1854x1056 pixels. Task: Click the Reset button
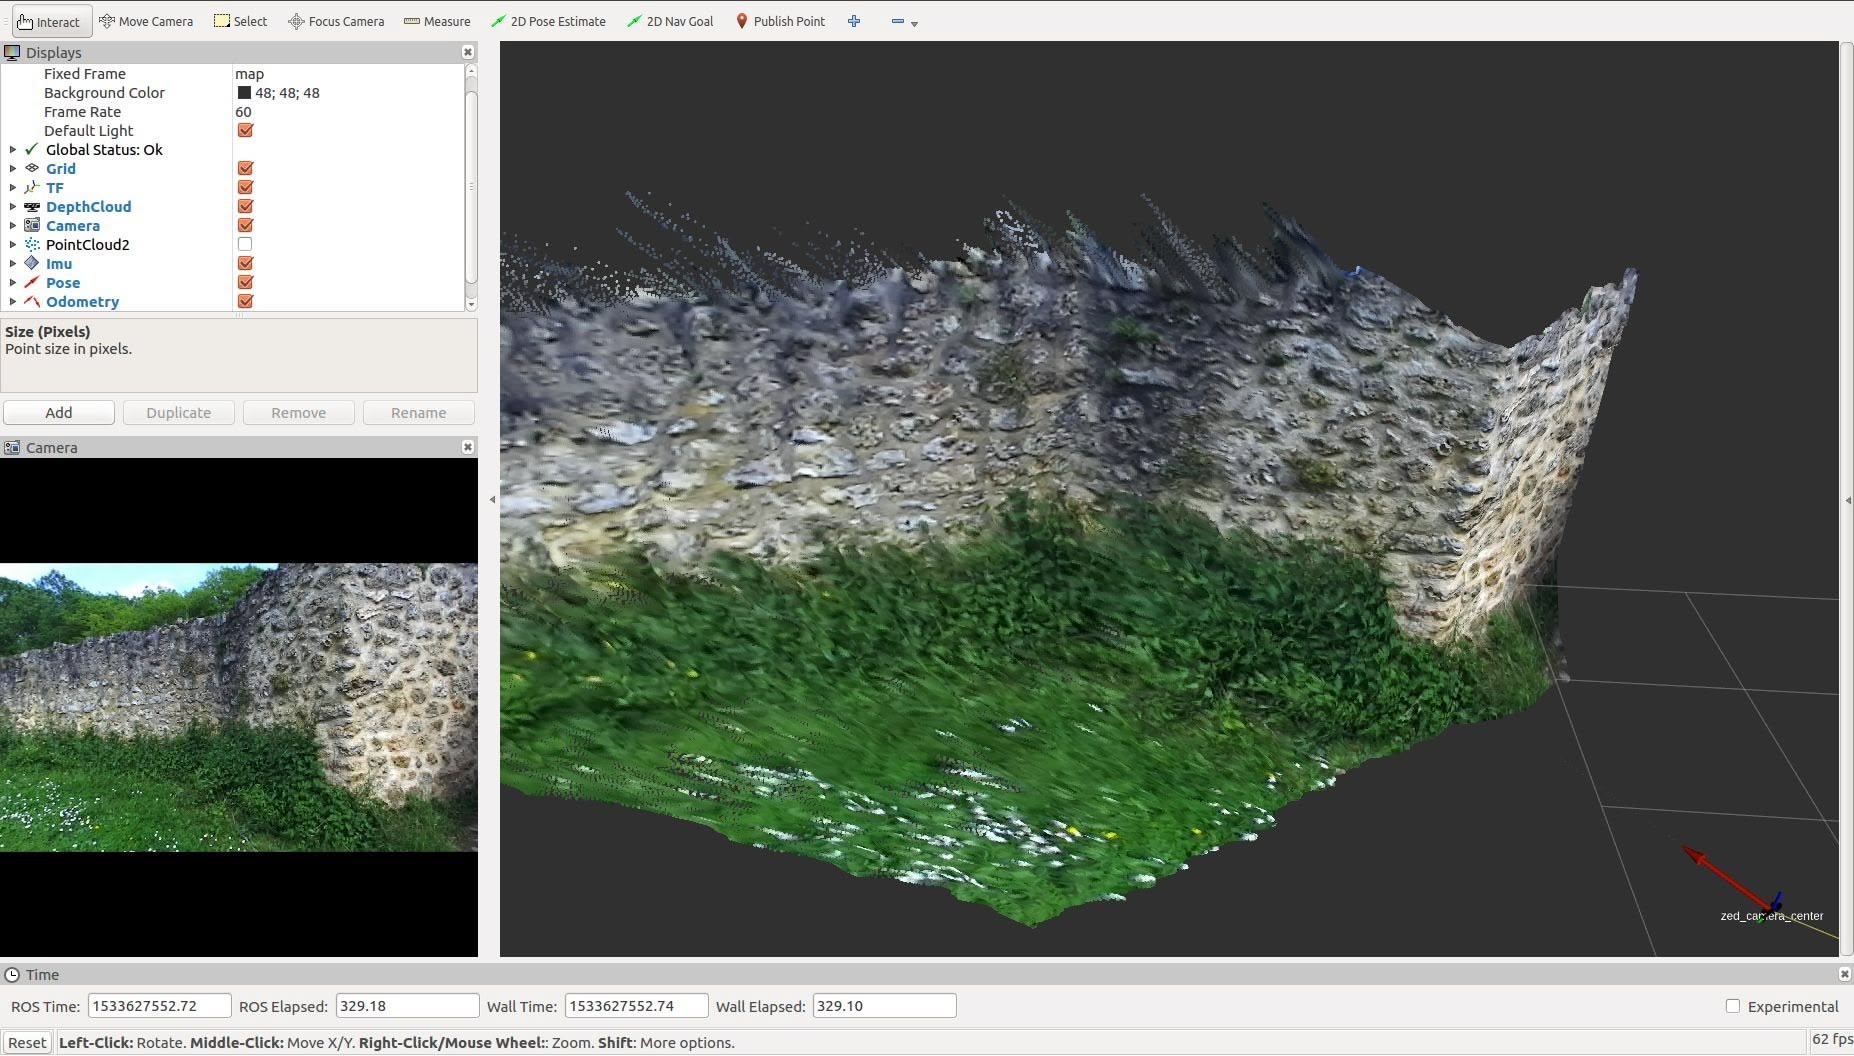27,1042
